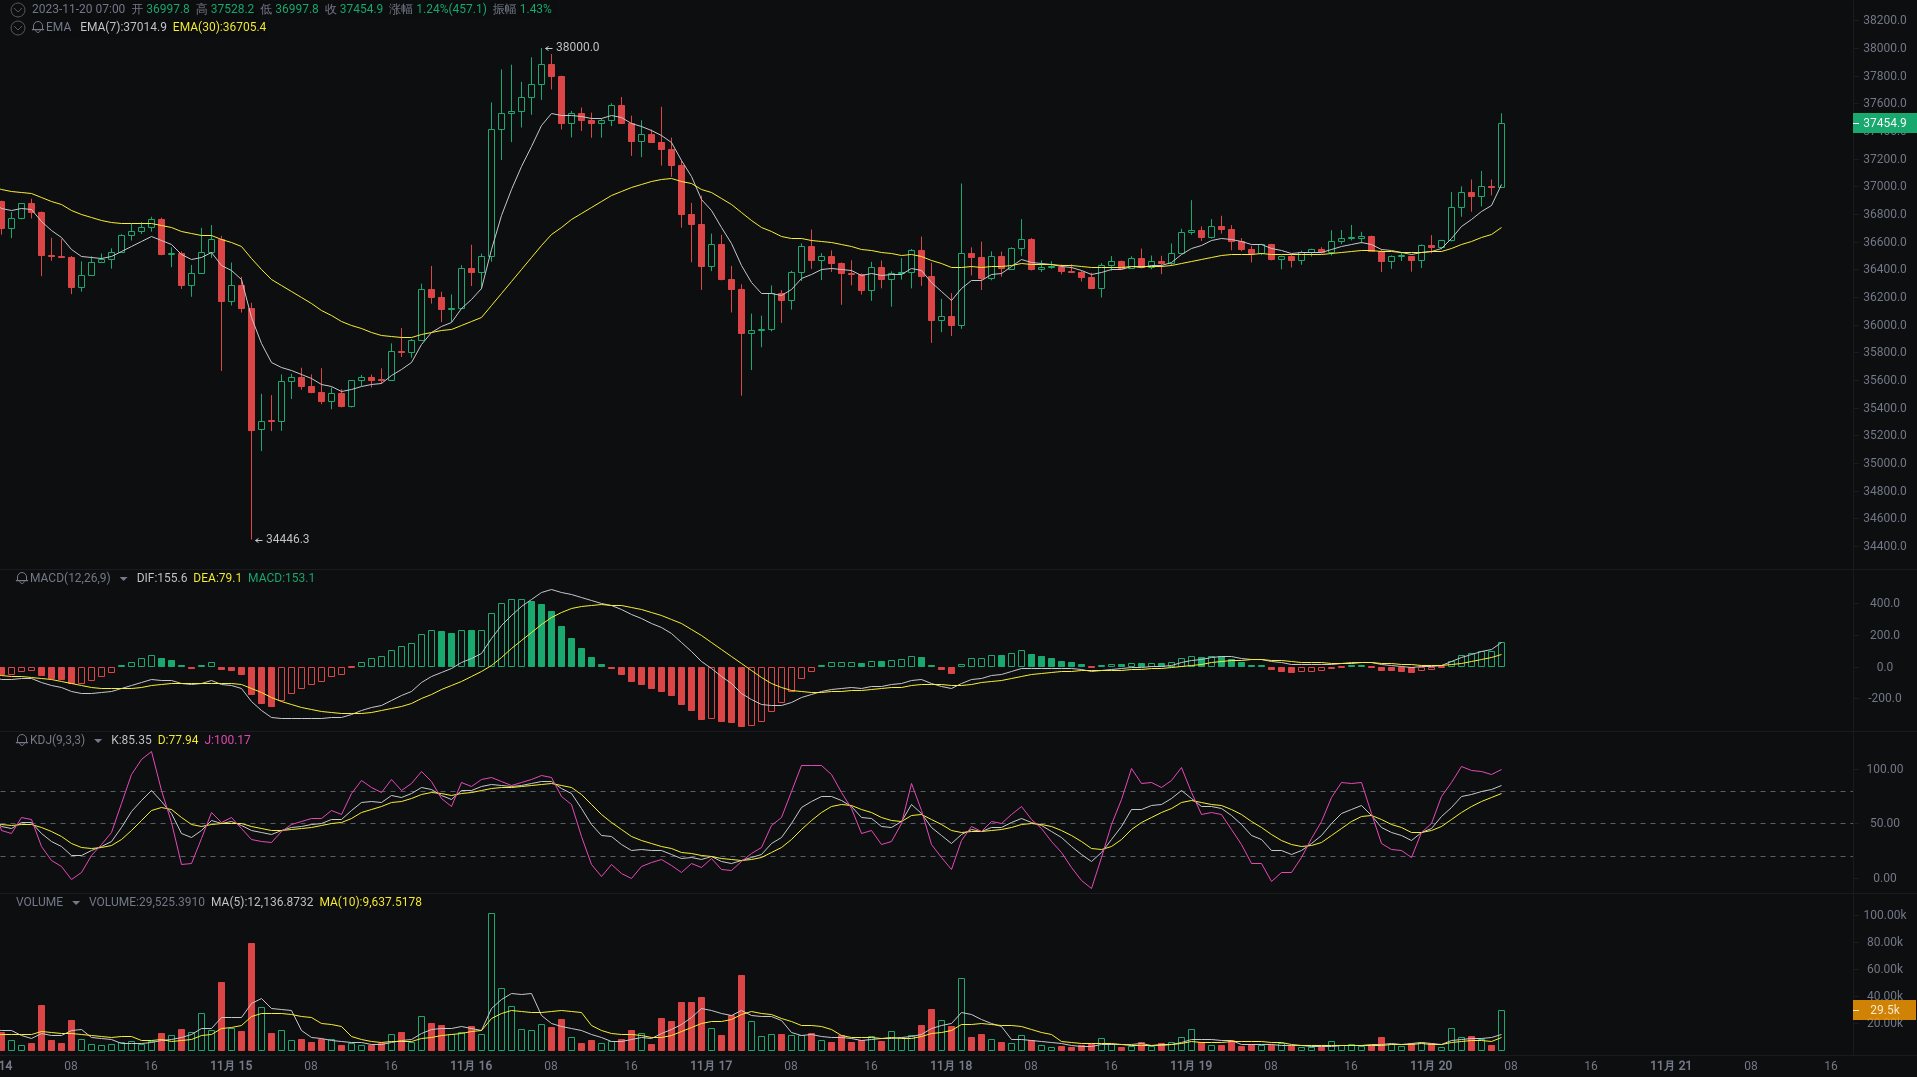Click the 收 37454.9 close value

point(354,9)
